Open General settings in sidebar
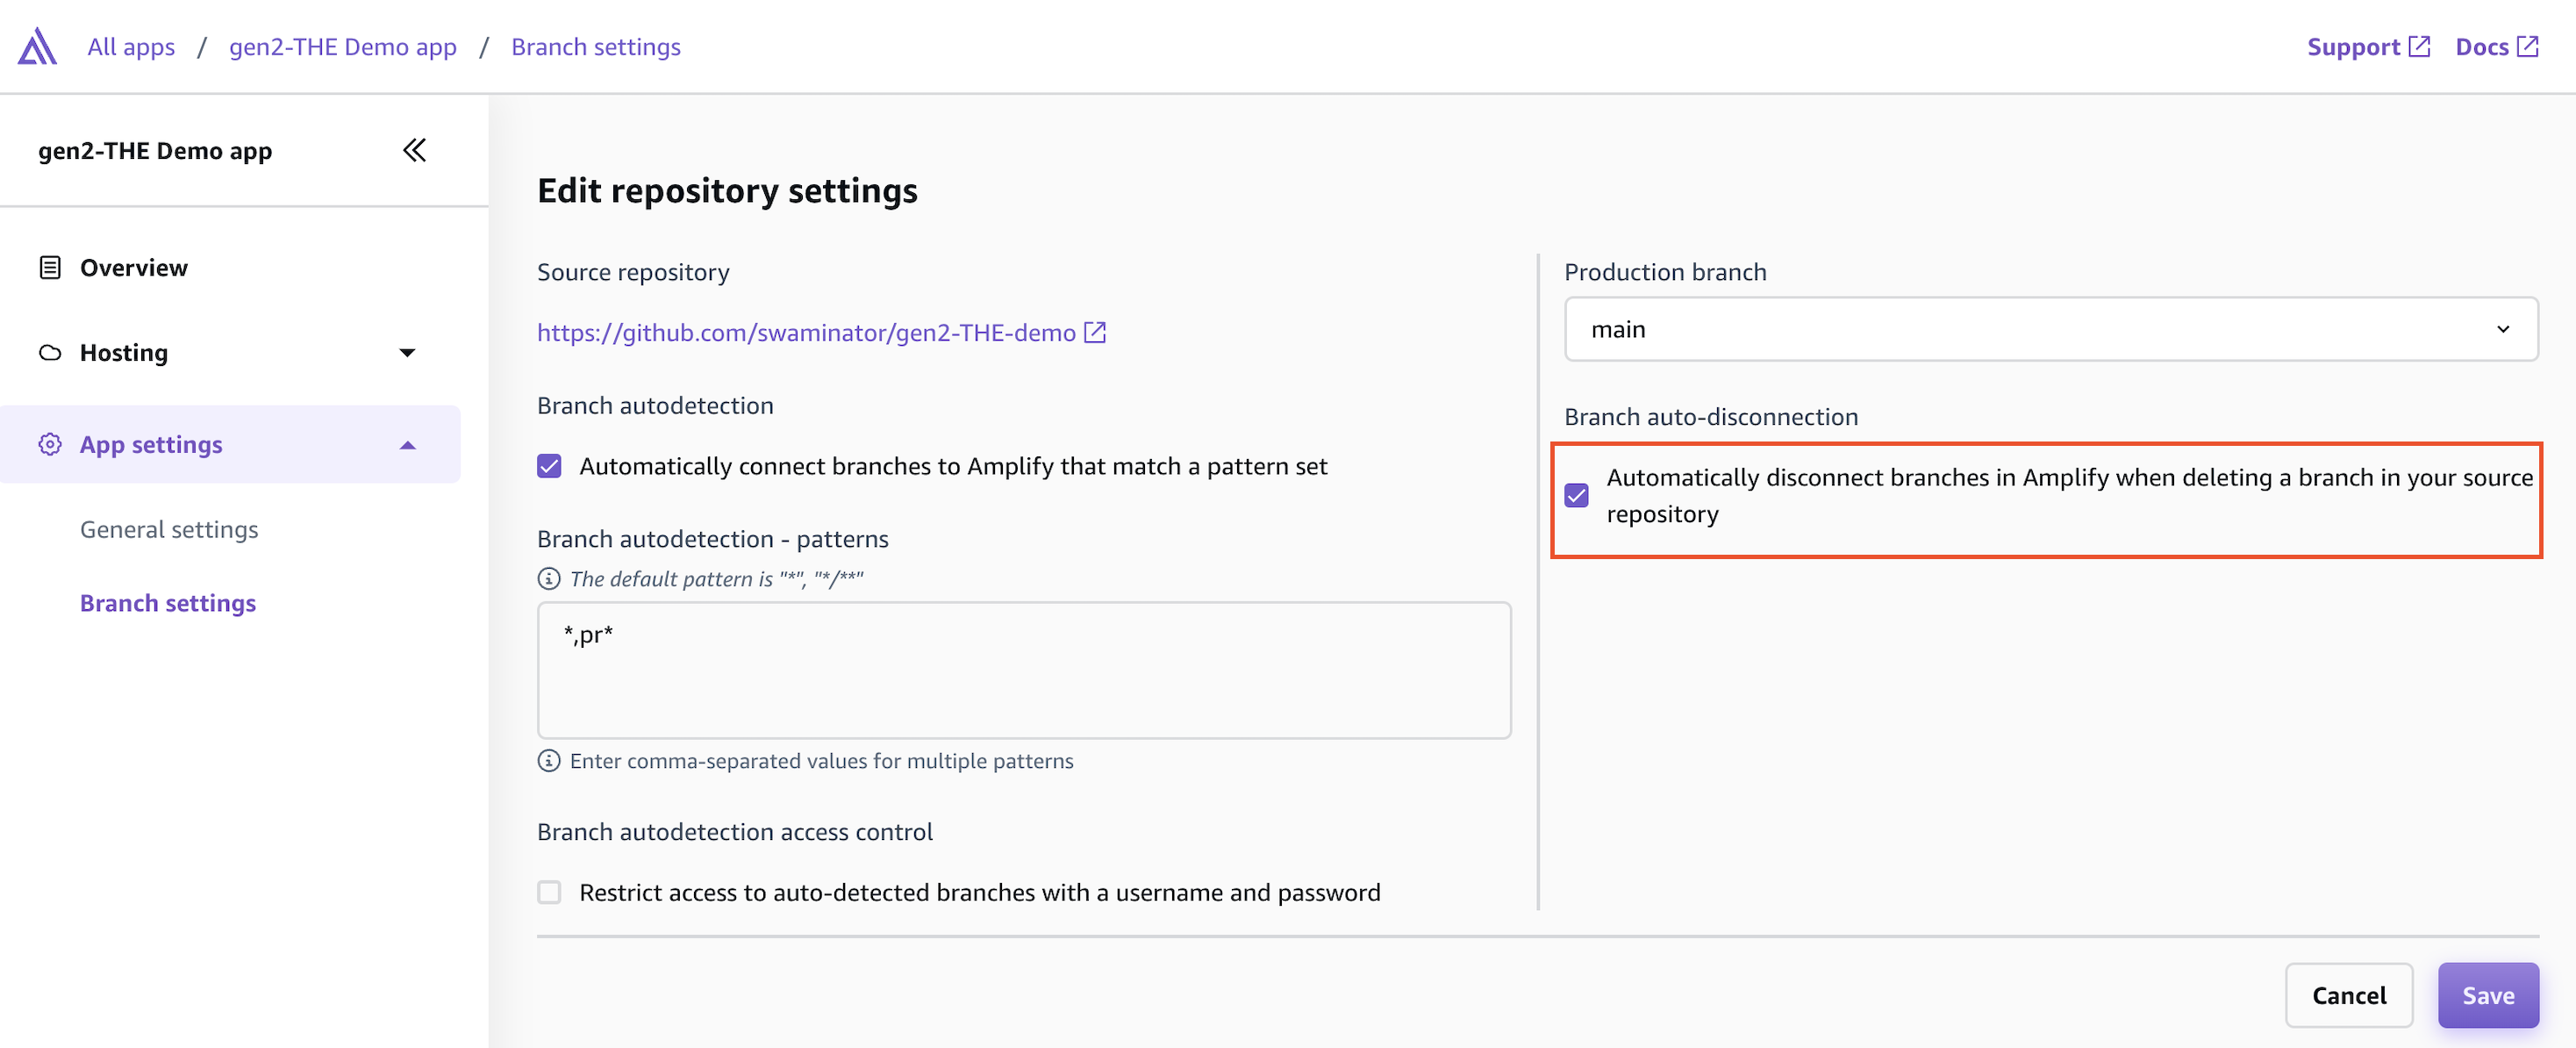The height and width of the screenshot is (1048, 2576). [x=169, y=529]
